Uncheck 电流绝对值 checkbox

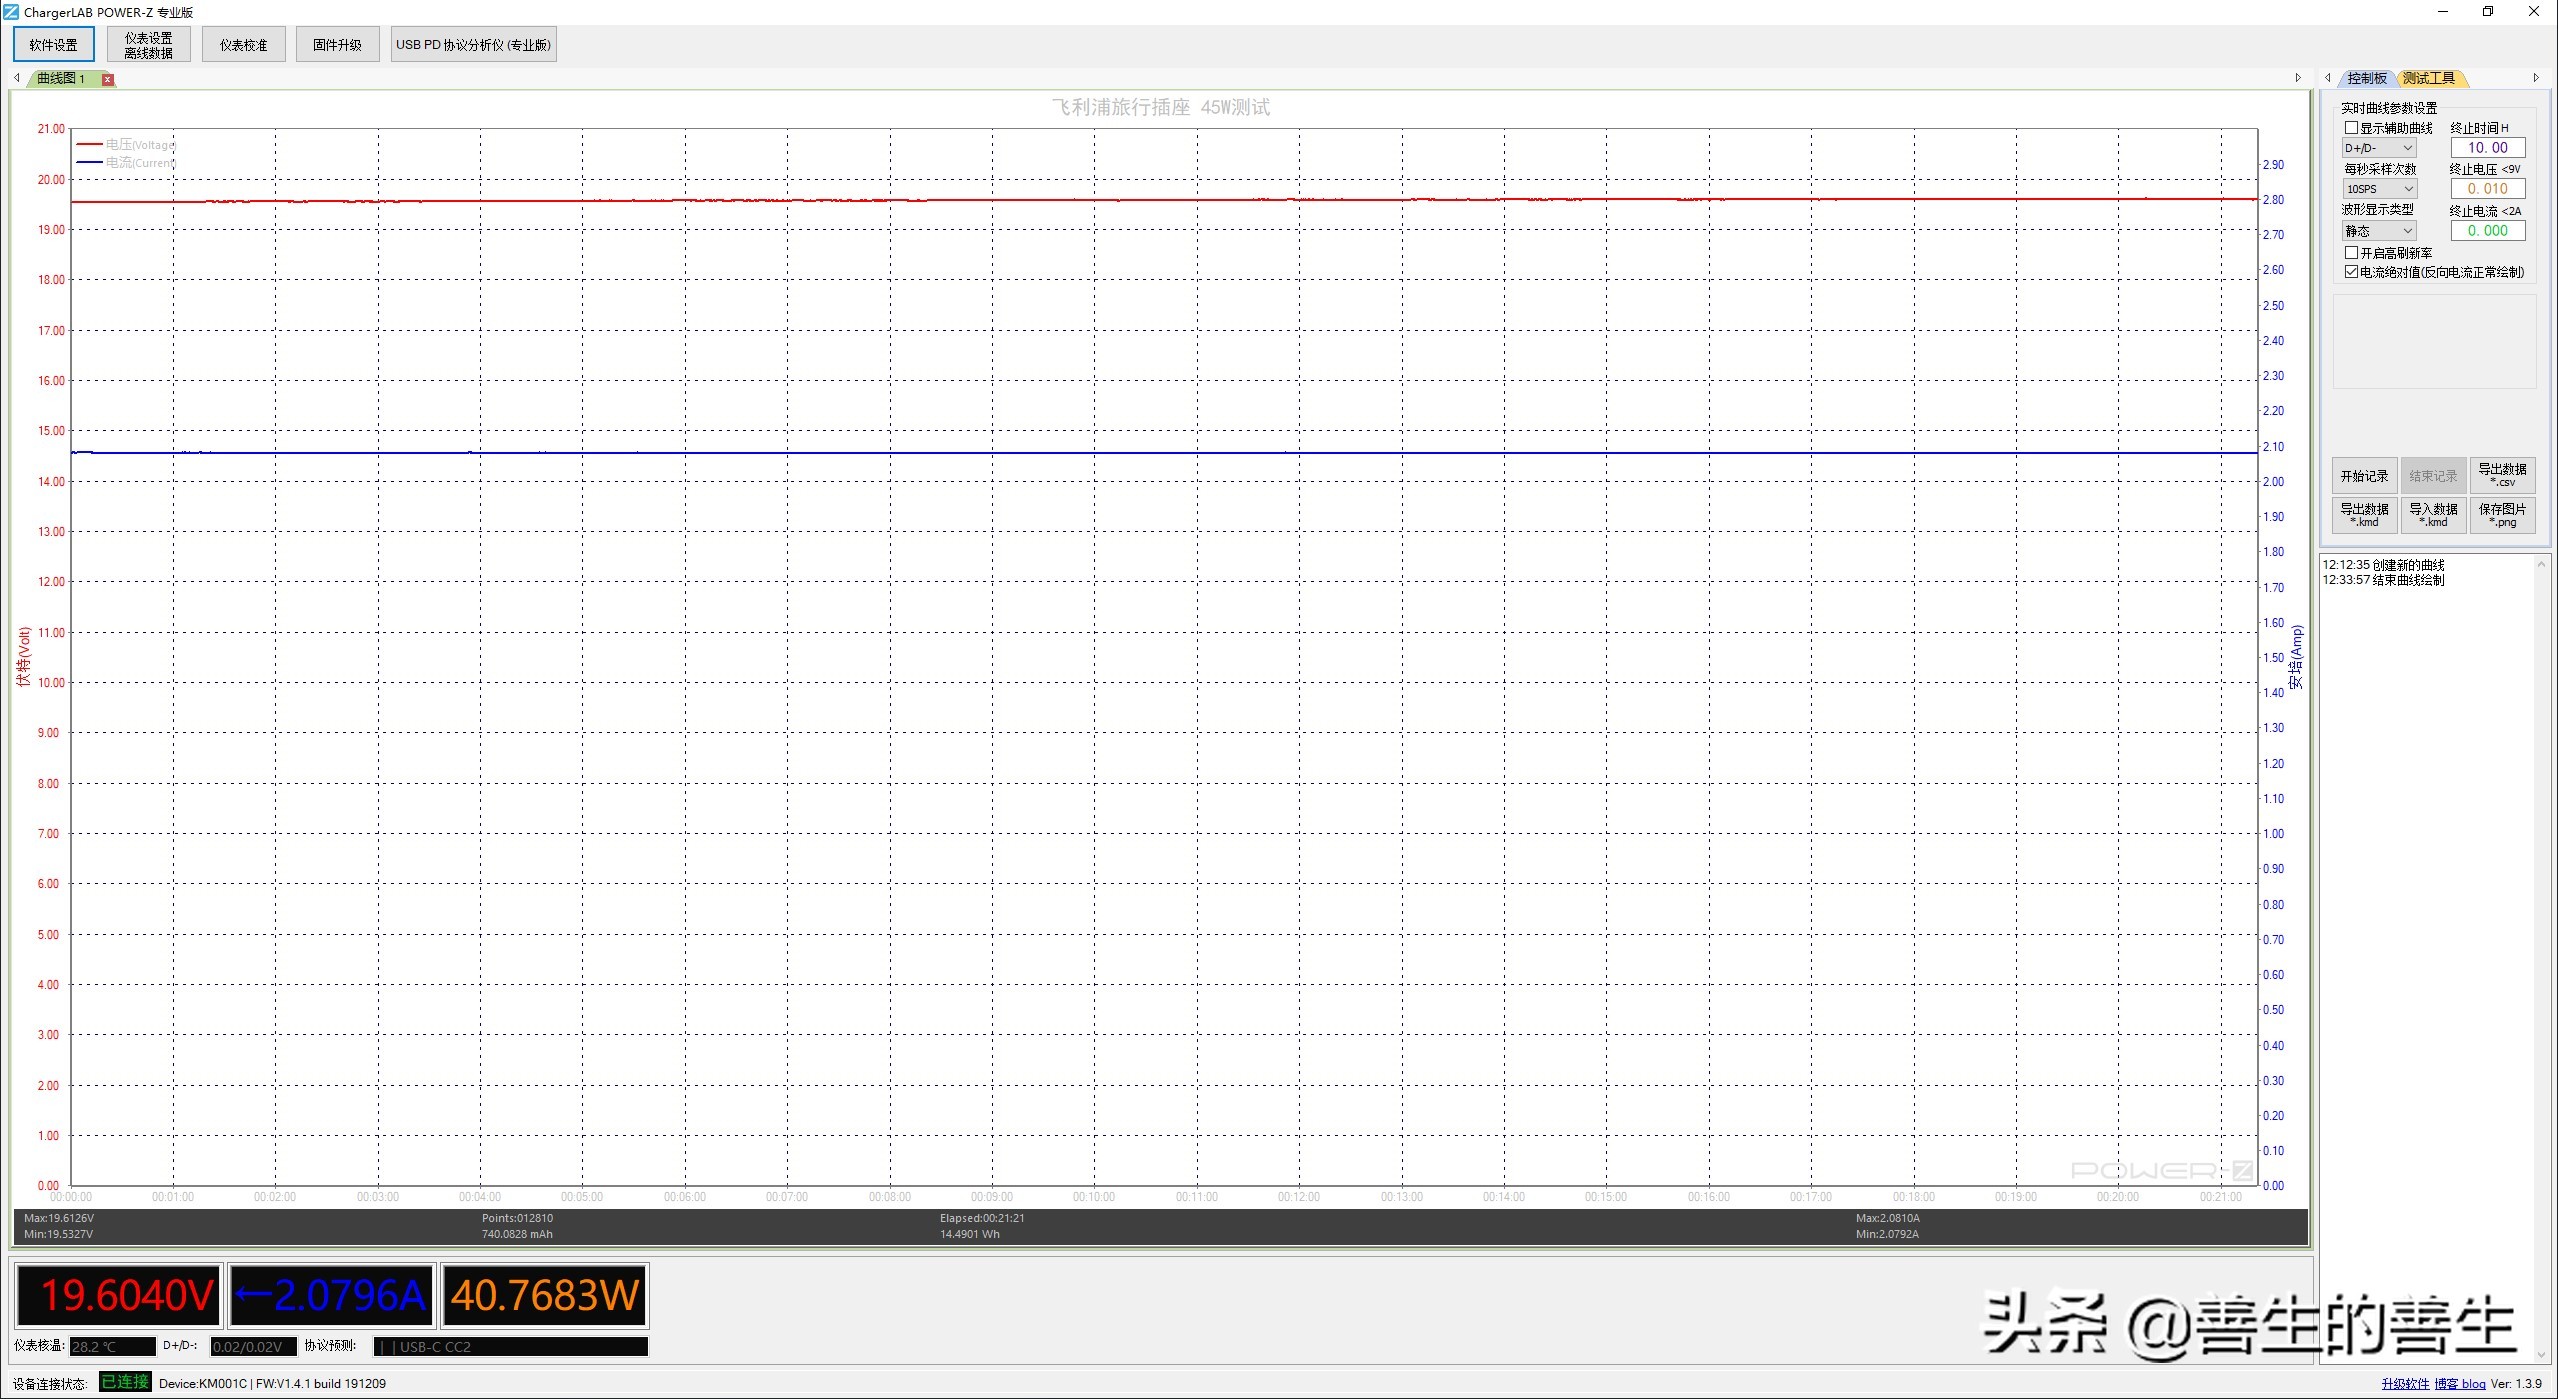[x=2351, y=272]
